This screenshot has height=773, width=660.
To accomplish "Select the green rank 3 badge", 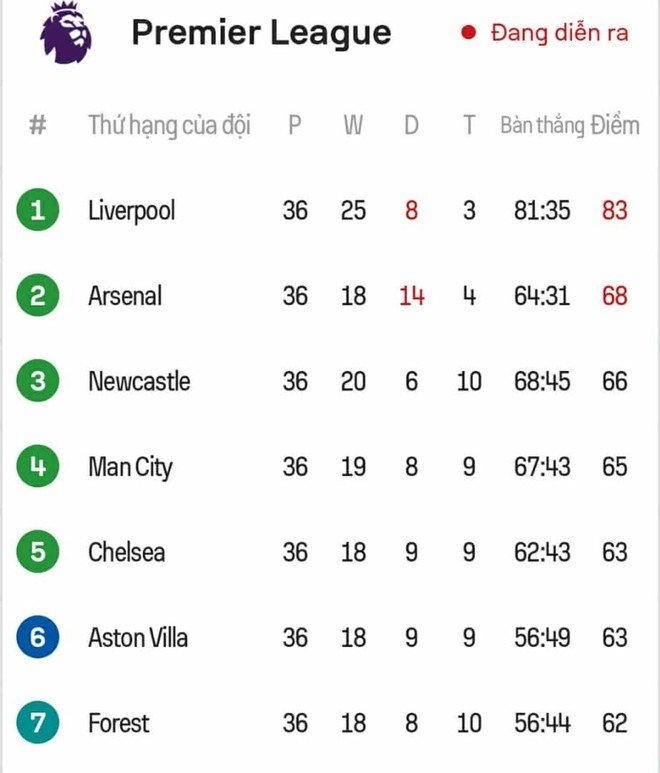I will pyautogui.click(x=38, y=381).
